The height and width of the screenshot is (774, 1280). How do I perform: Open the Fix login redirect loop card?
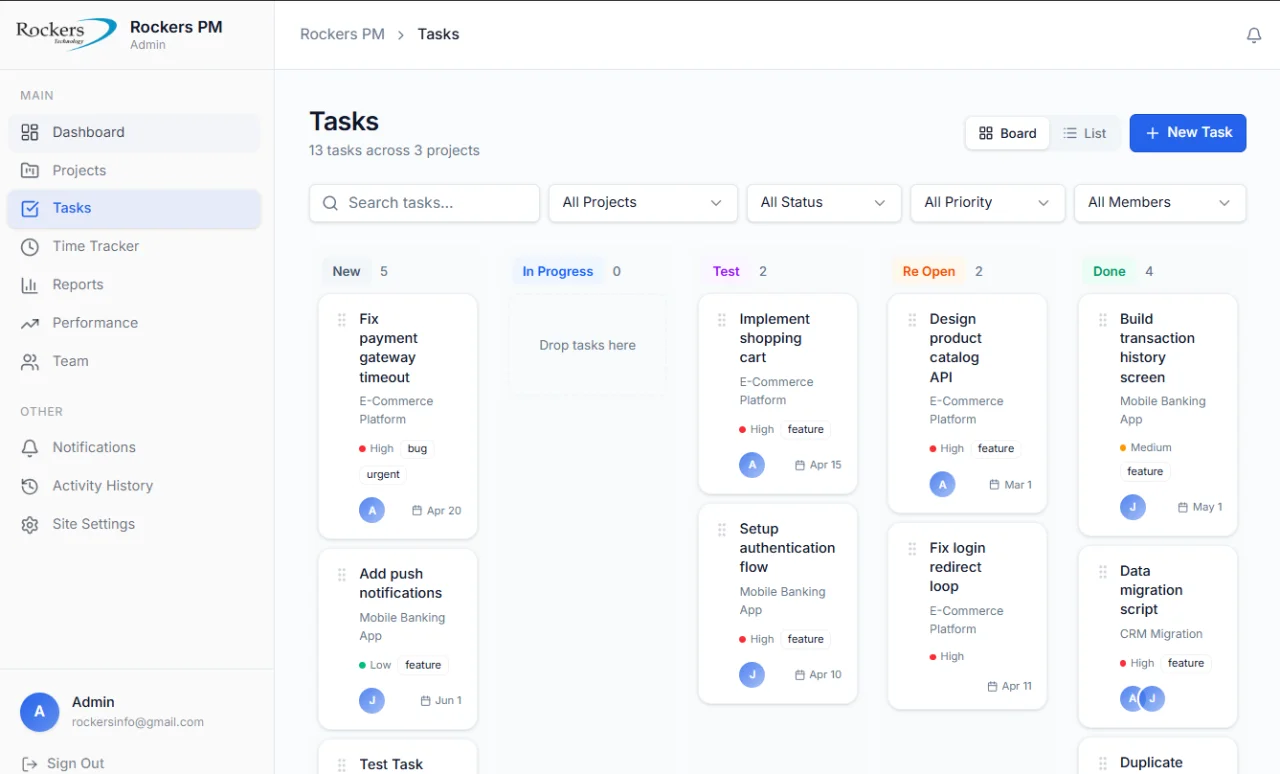[967, 616]
